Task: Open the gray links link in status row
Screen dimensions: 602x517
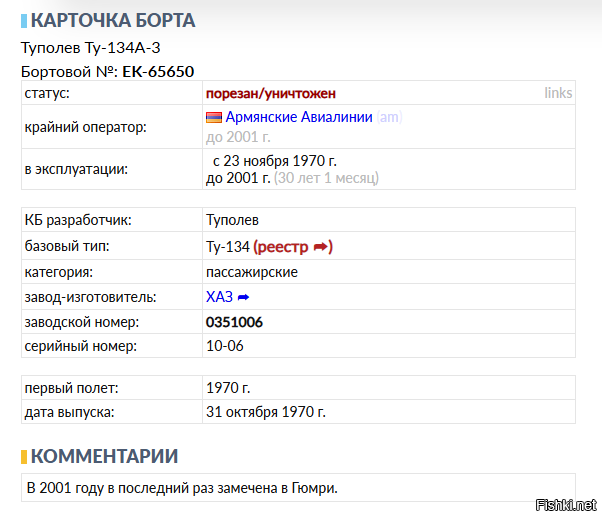Action: [x=558, y=93]
